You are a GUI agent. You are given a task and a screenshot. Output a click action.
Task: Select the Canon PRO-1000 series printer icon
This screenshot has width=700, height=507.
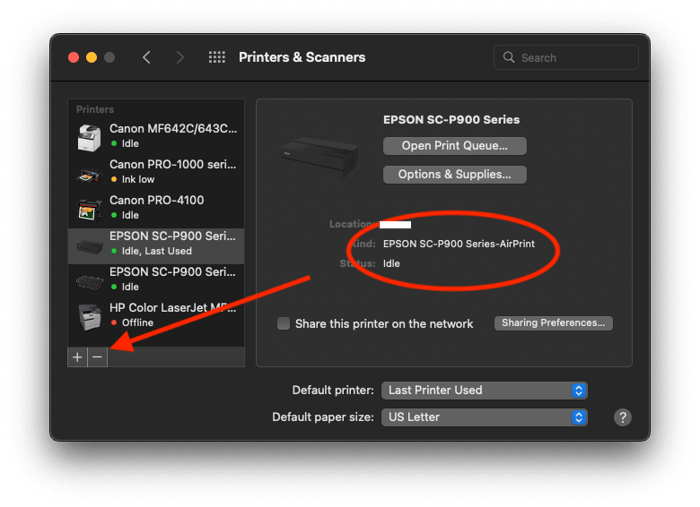(90, 172)
